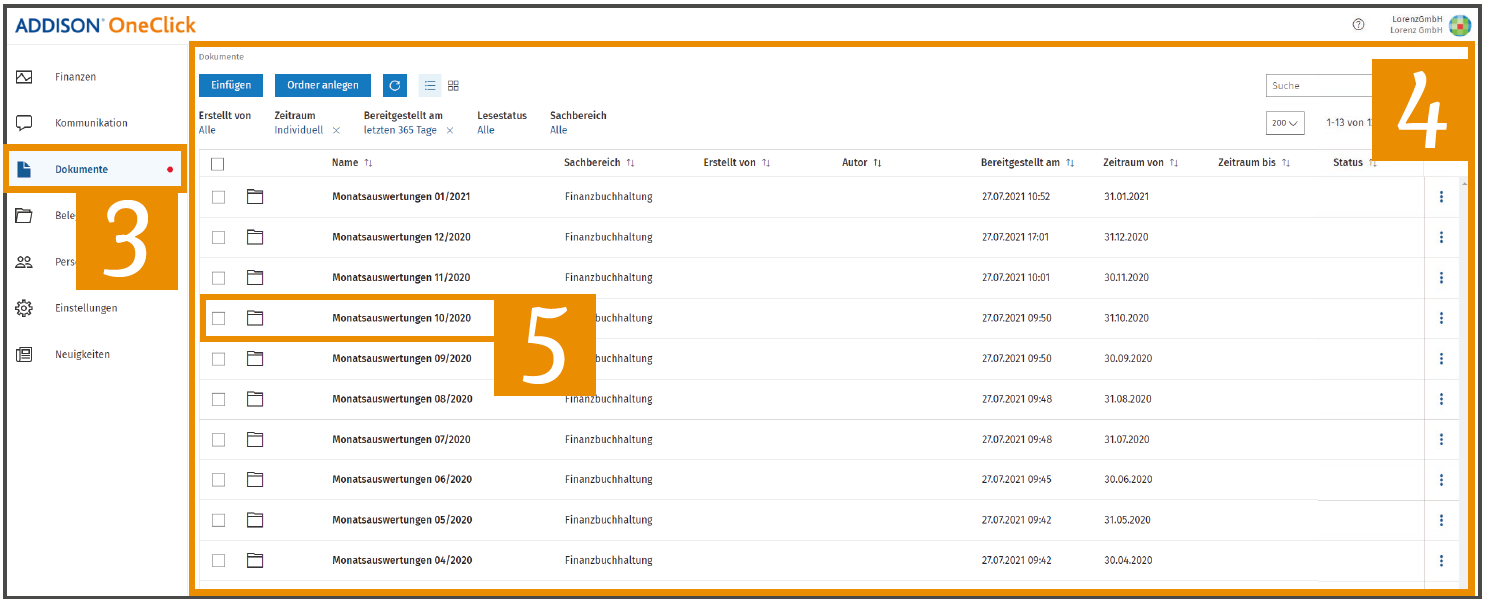Open the Lorenz GmbH account avatar
Viewport: 1487px width, 599px height.
(x=1460, y=25)
